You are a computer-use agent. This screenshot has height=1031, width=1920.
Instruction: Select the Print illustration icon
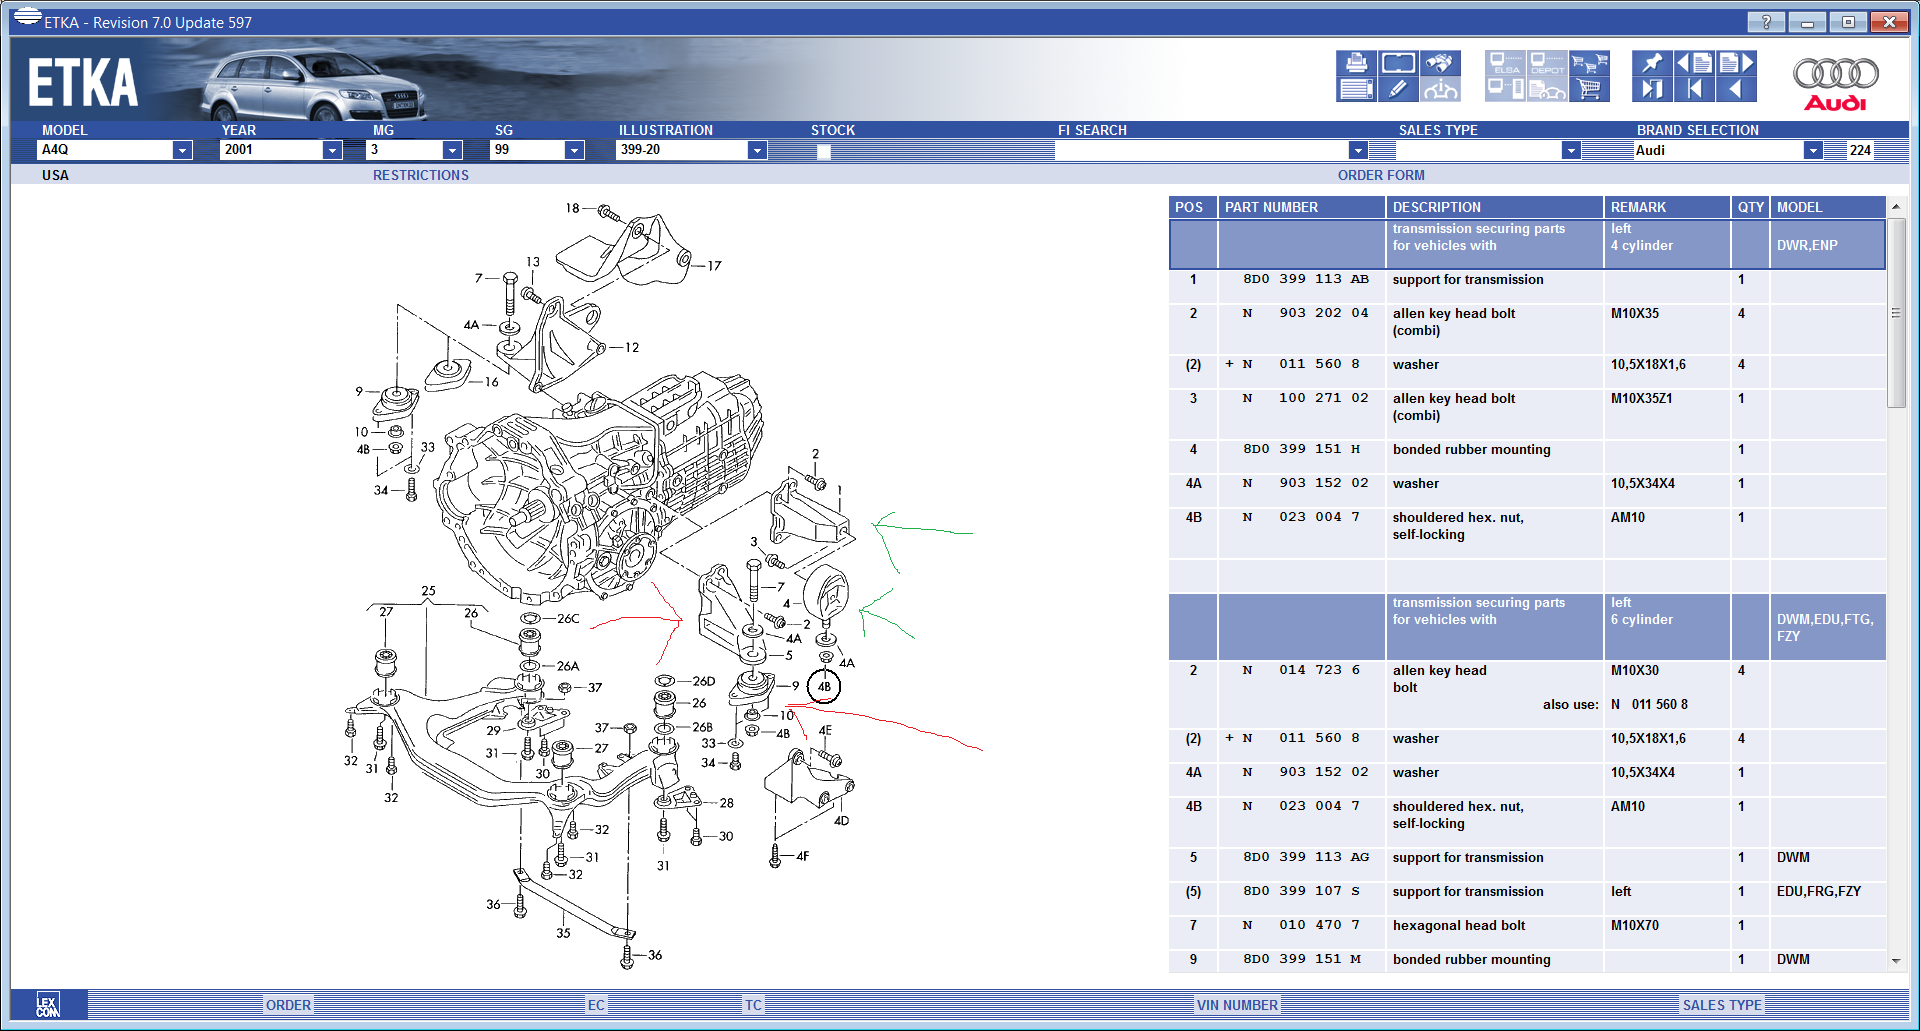[x=1356, y=63]
